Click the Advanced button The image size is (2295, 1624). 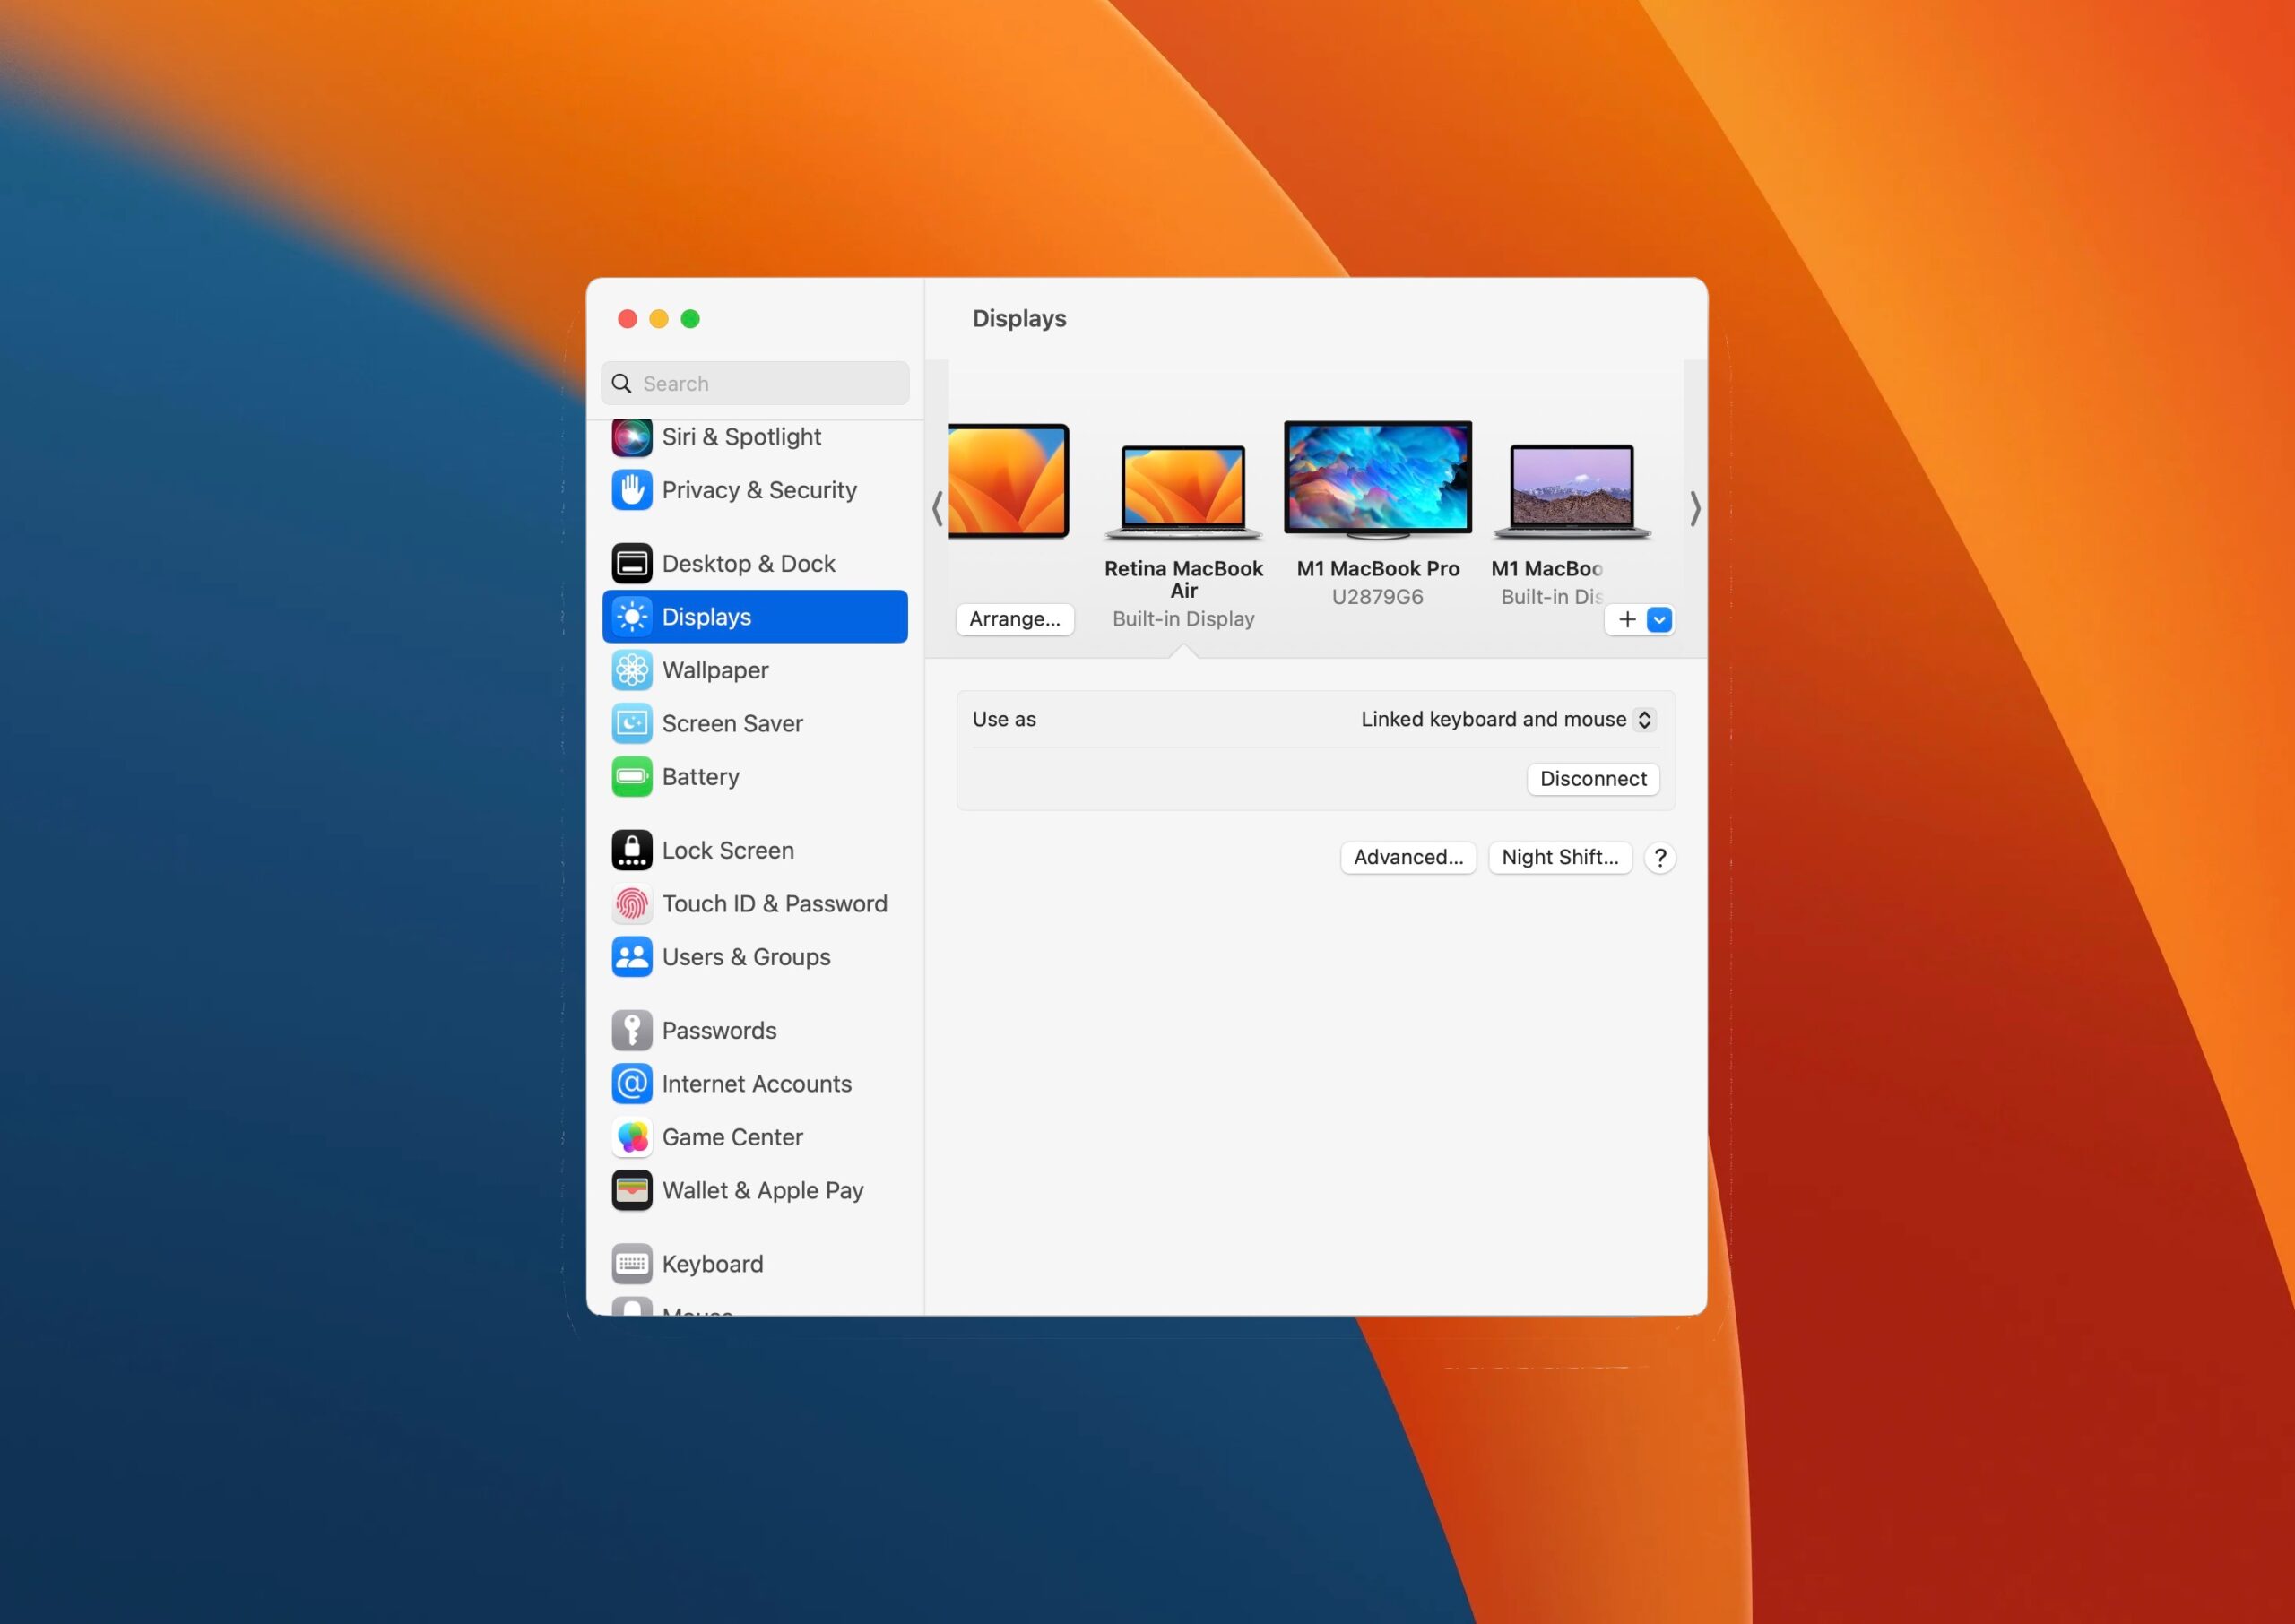pyautogui.click(x=1407, y=857)
